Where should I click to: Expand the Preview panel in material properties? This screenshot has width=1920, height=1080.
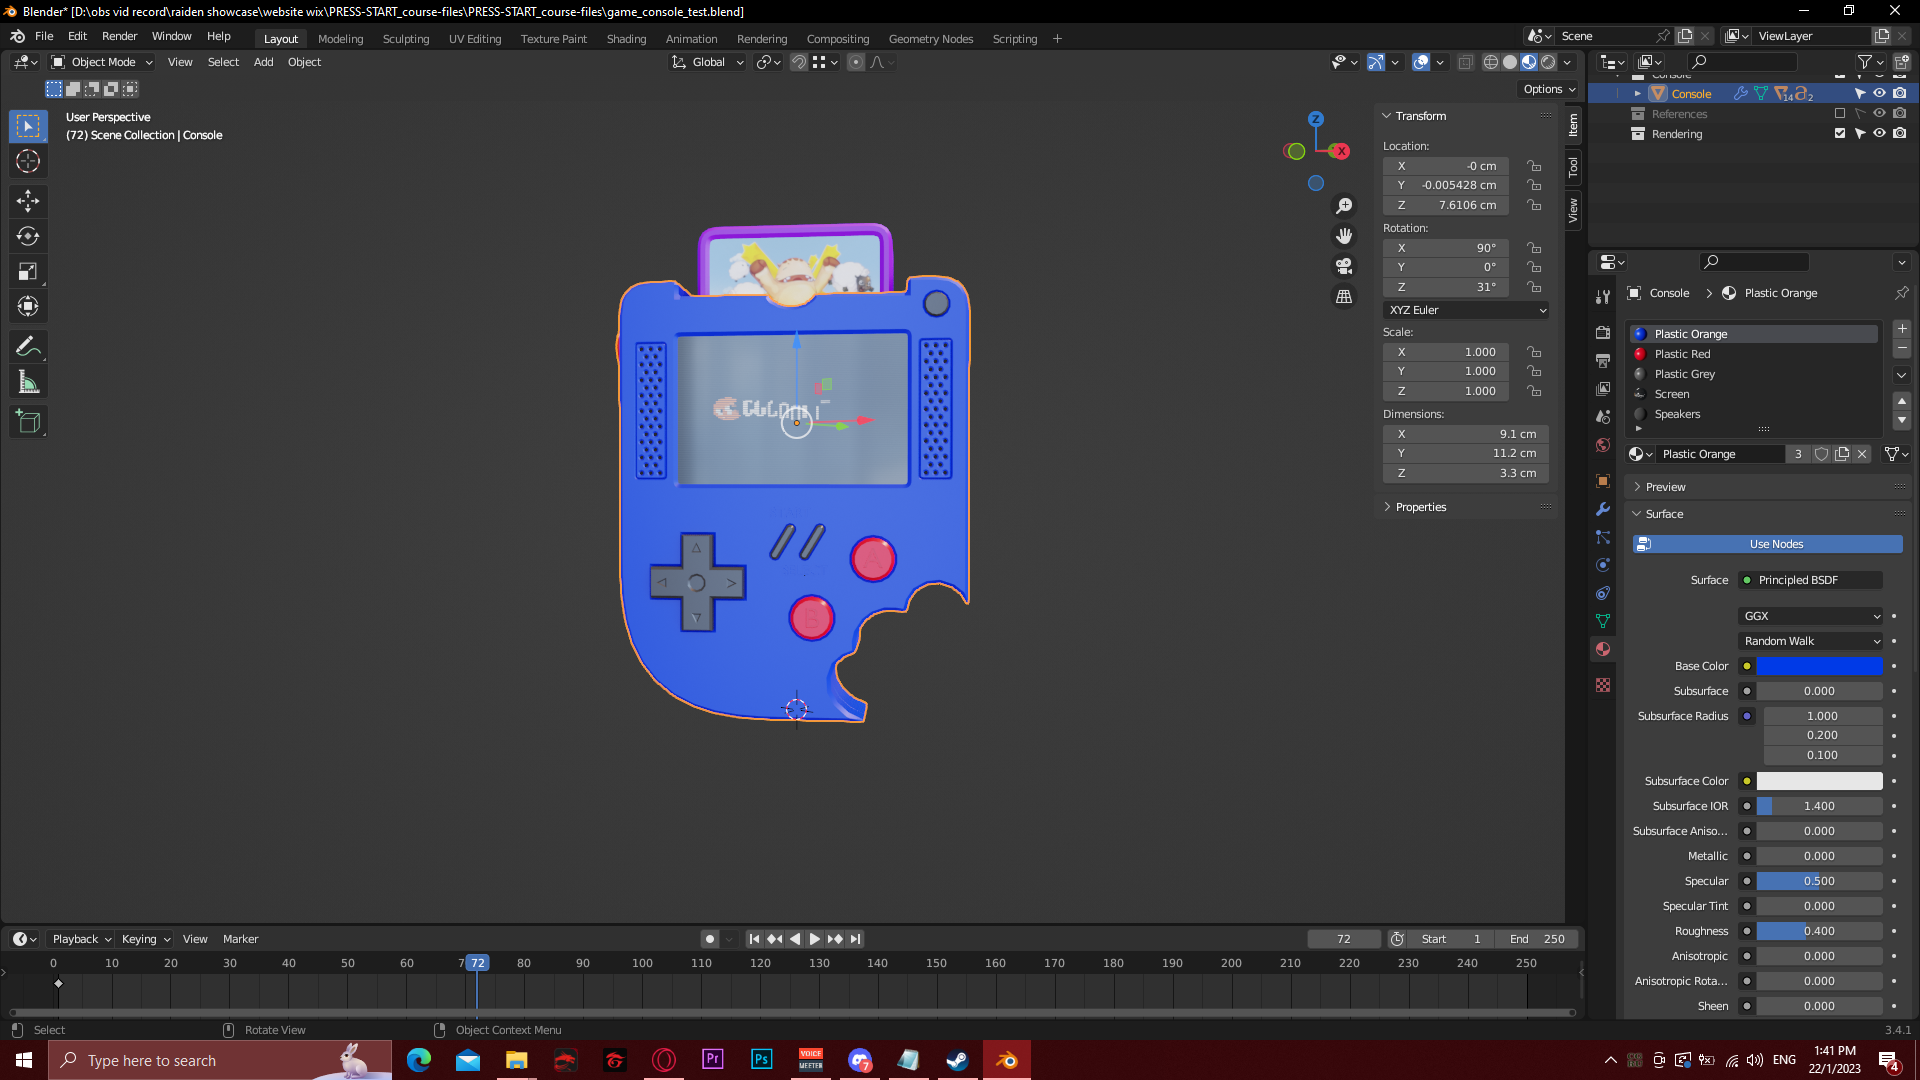point(1665,487)
